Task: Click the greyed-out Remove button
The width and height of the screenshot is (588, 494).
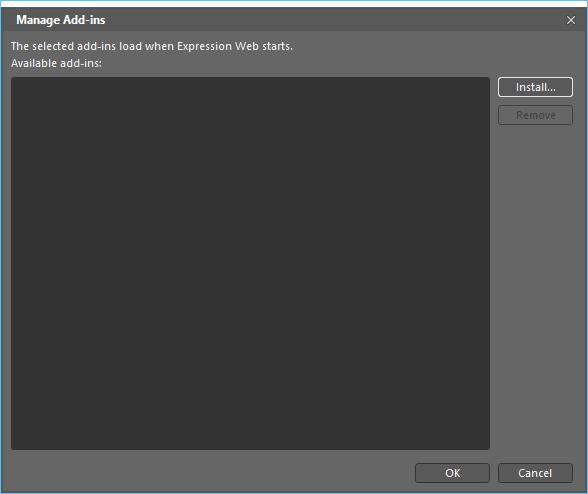Action: 535,115
